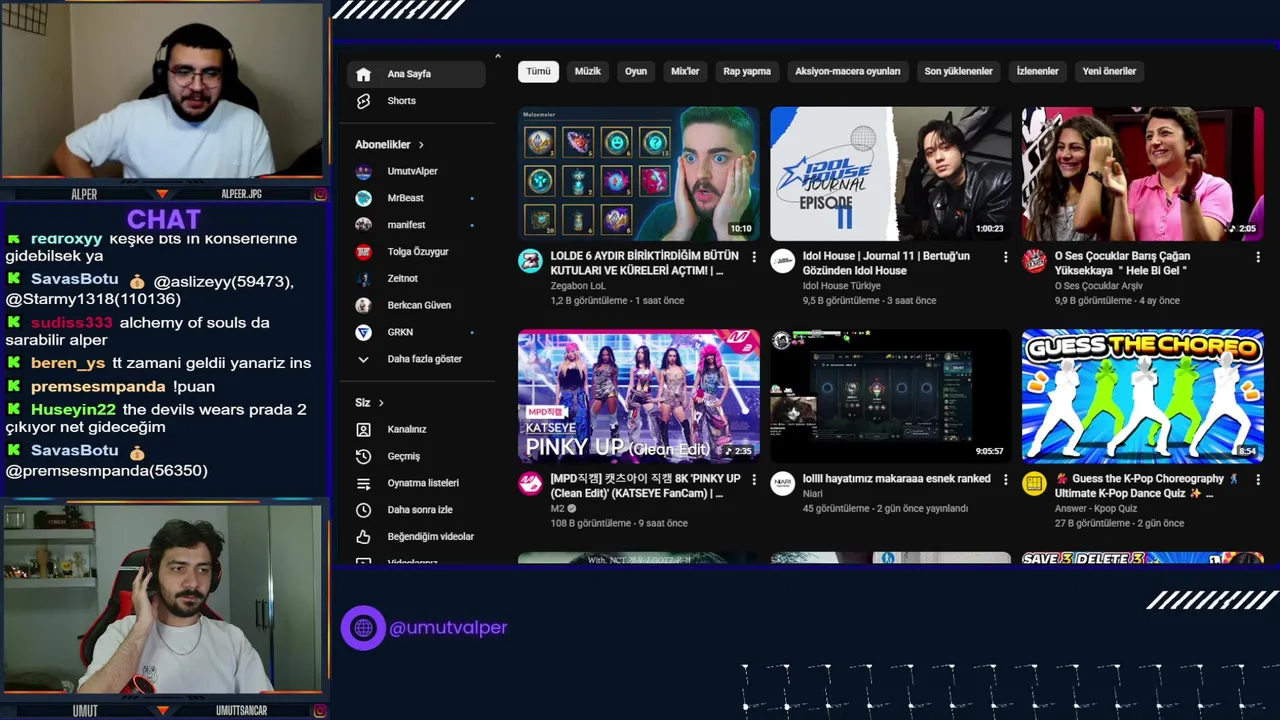The image size is (1280, 720).
Task: Open the GRKN channel avatar
Action: [x=364, y=332]
